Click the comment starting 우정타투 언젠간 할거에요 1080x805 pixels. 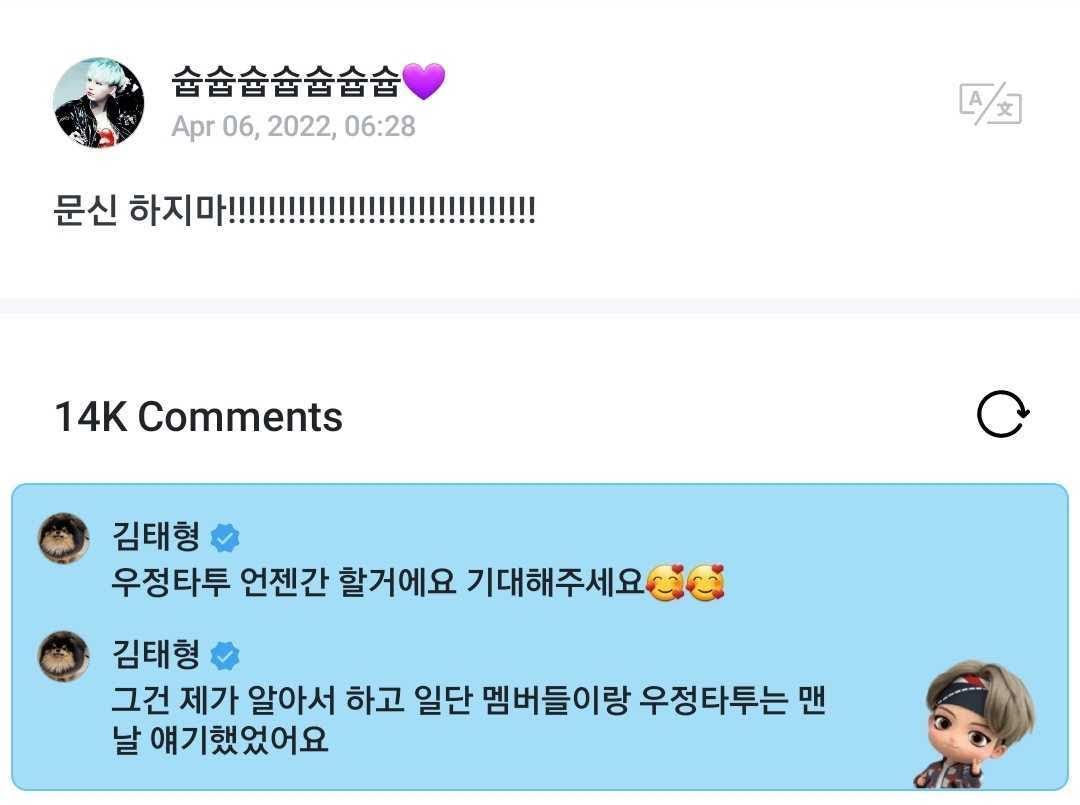418,583
